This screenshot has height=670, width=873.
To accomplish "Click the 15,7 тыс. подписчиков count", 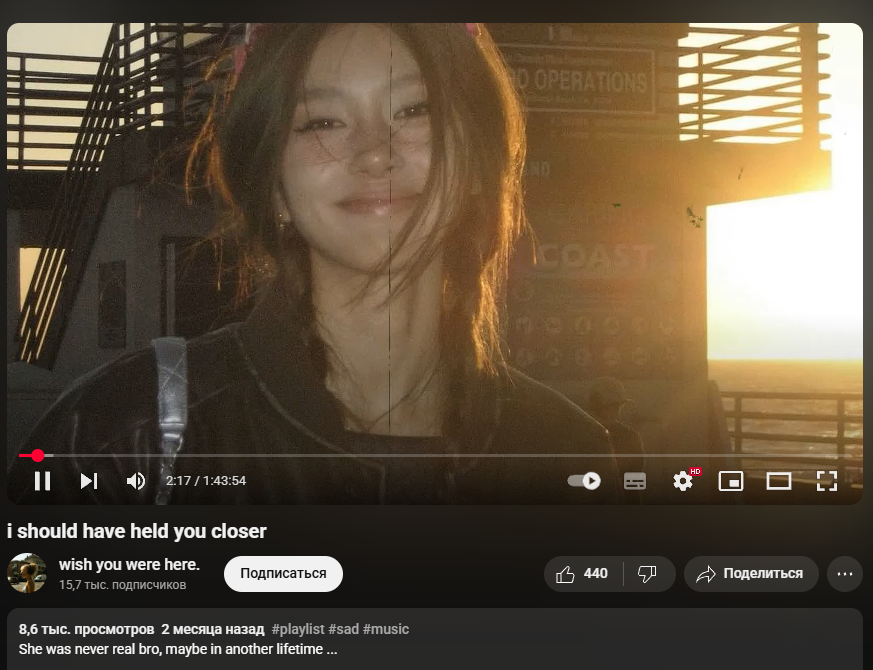I will coord(122,585).
